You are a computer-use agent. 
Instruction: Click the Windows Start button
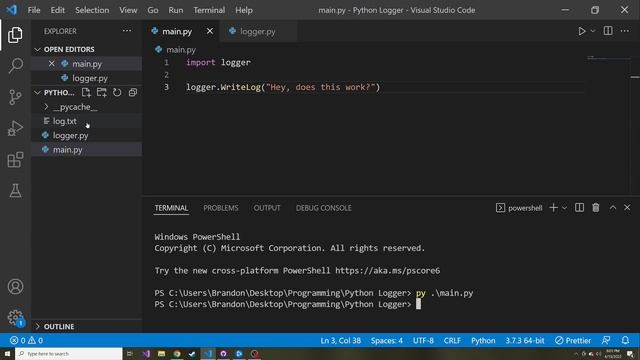tap(7, 353)
